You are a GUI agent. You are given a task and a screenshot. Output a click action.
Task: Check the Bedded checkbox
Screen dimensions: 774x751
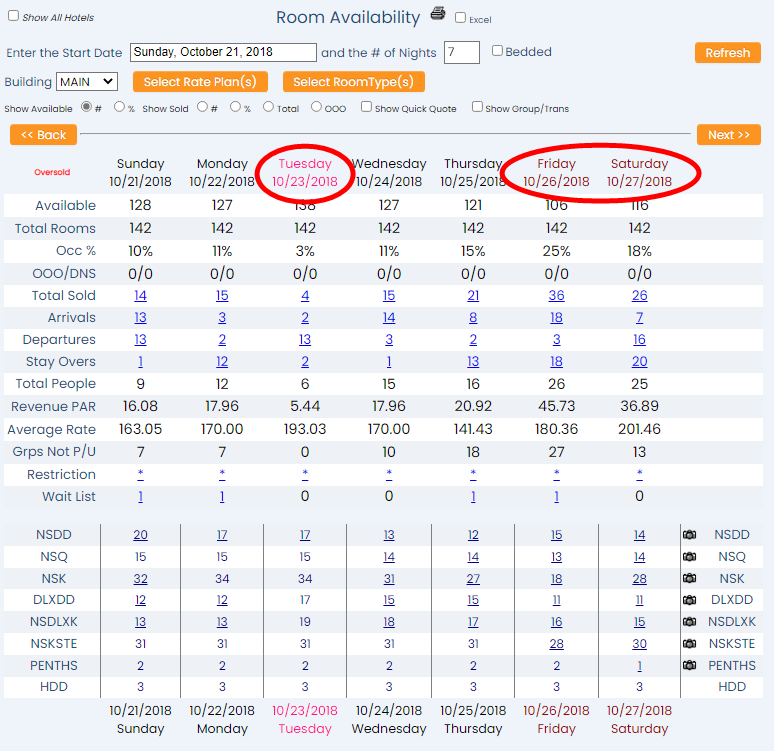(497, 51)
